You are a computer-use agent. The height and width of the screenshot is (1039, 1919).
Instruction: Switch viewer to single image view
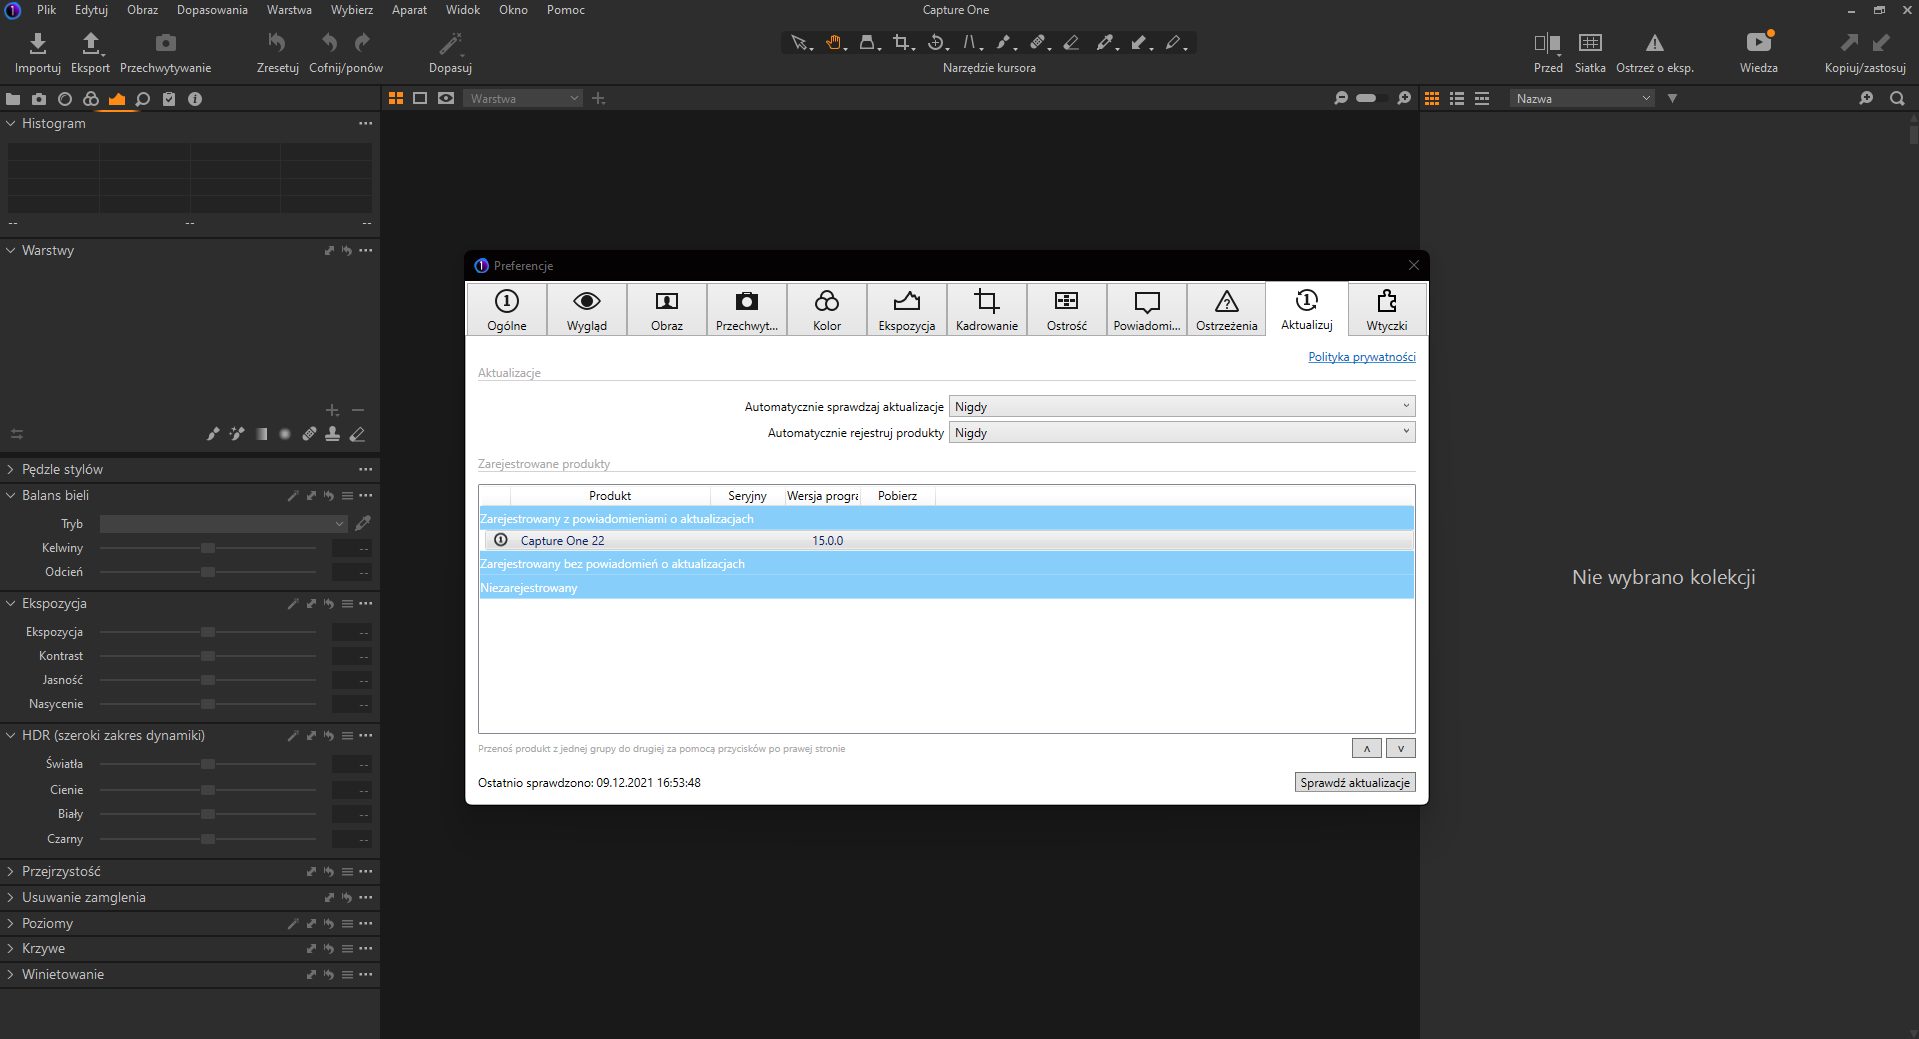coord(420,98)
